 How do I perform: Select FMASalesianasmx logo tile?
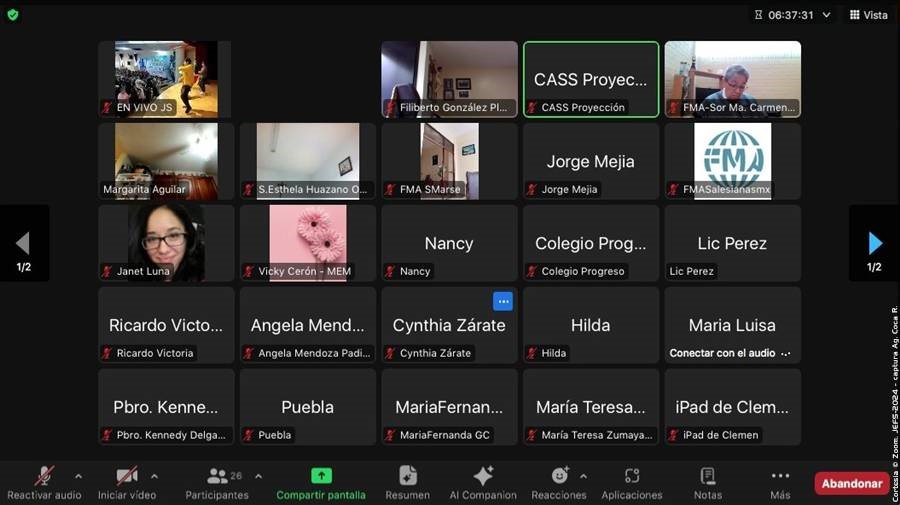(x=733, y=161)
